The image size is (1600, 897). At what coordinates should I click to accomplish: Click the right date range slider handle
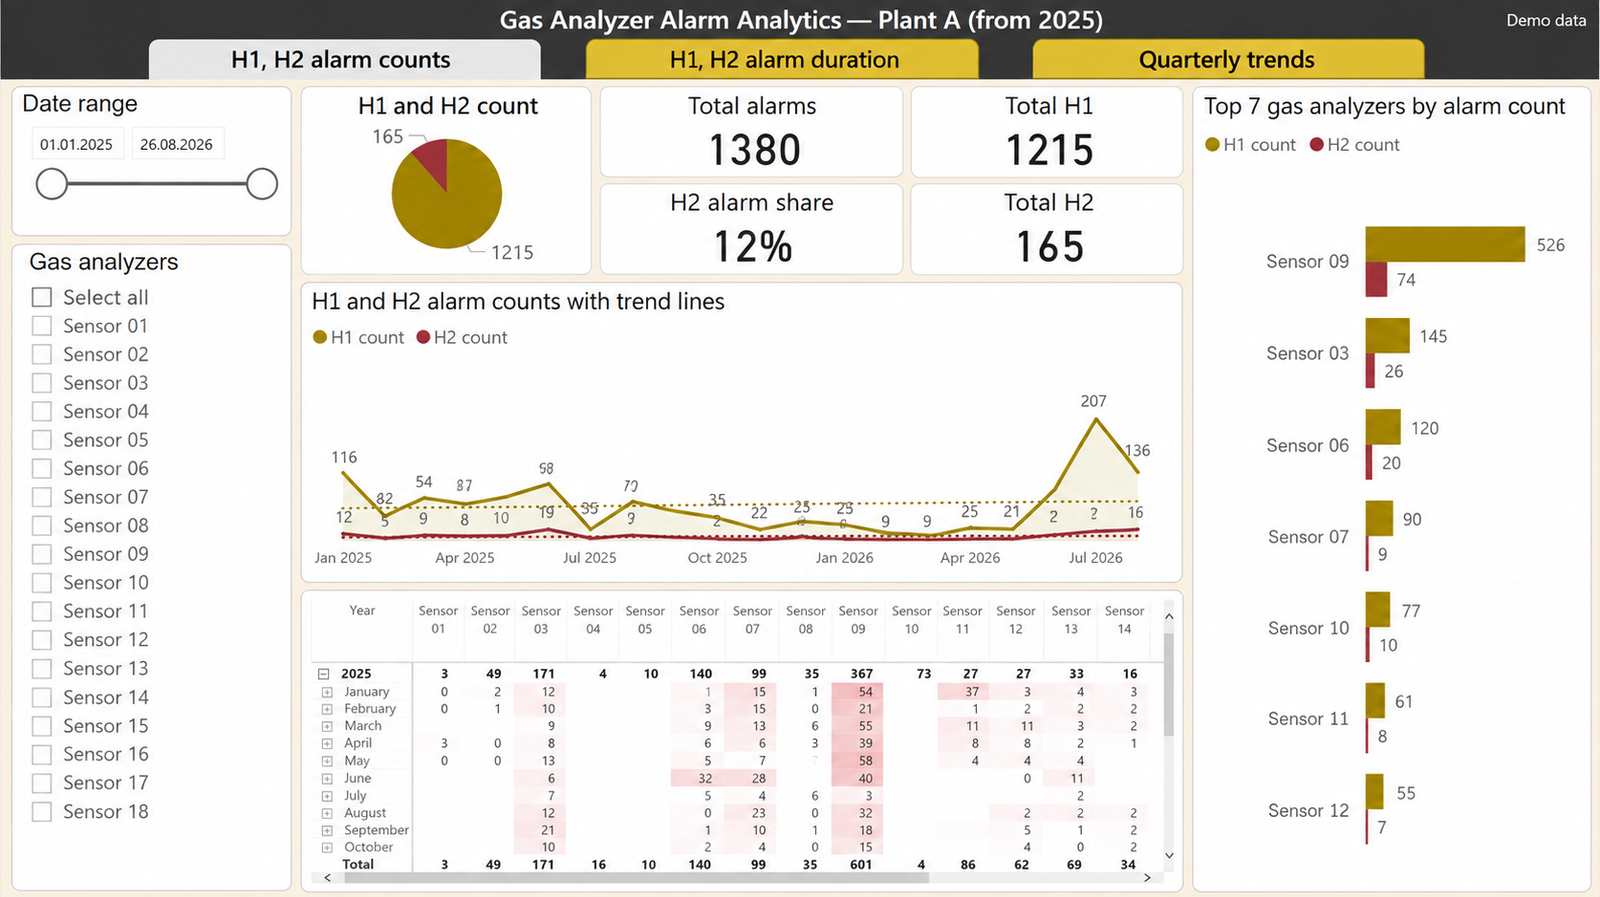pyautogui.click(x=262, y=184)
